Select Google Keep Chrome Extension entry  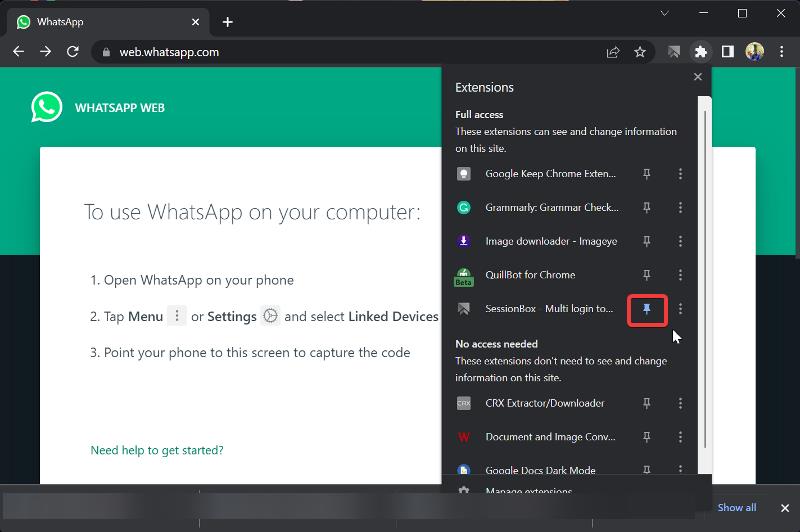tap(551, 174)
